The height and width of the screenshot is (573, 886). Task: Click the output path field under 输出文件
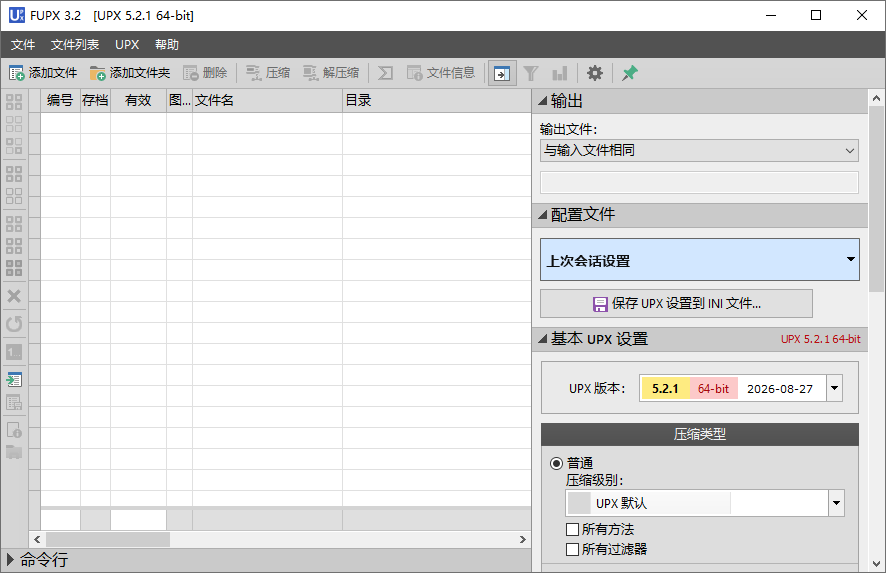[x=699, y=183]
